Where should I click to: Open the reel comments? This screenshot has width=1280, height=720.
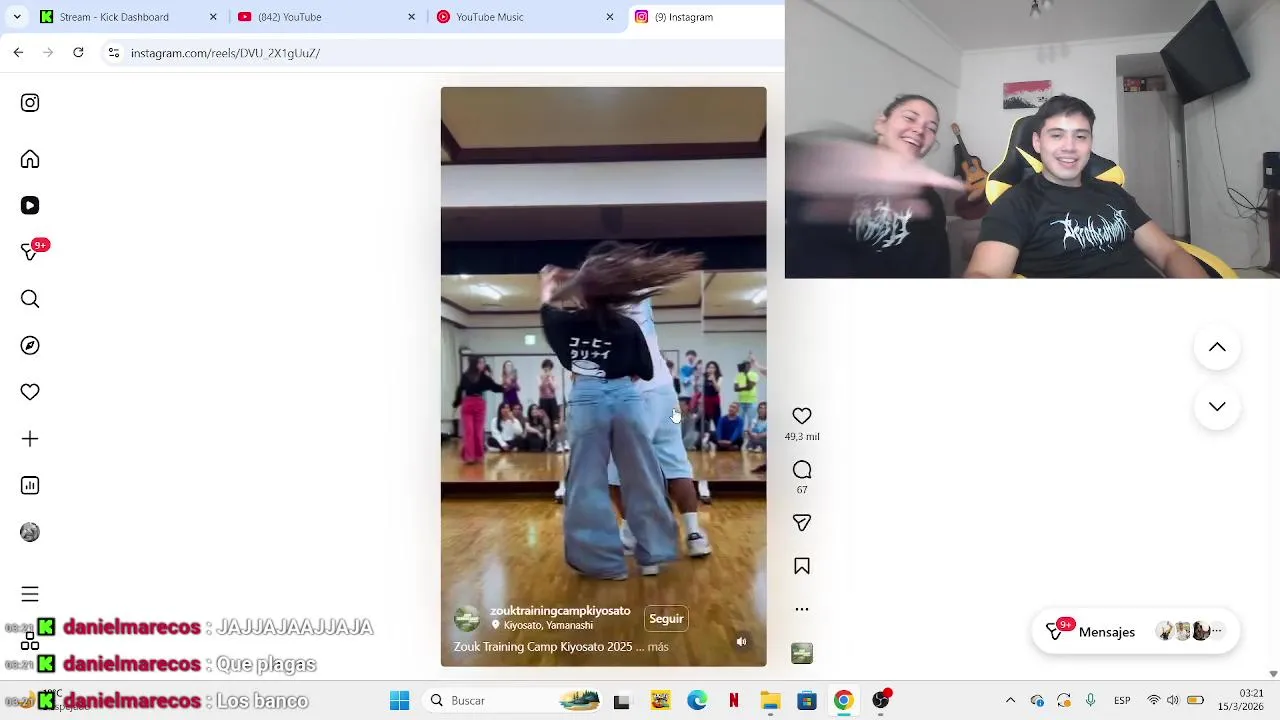(x=802, y=470)
